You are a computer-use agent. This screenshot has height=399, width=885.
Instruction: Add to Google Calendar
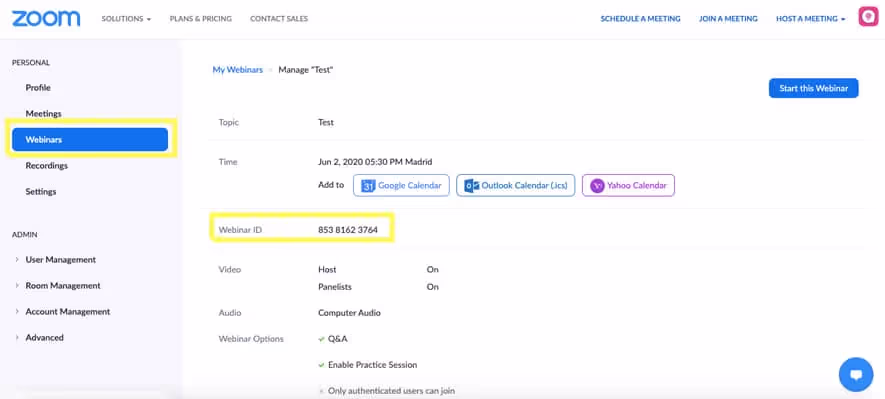(x=401, y=185)
